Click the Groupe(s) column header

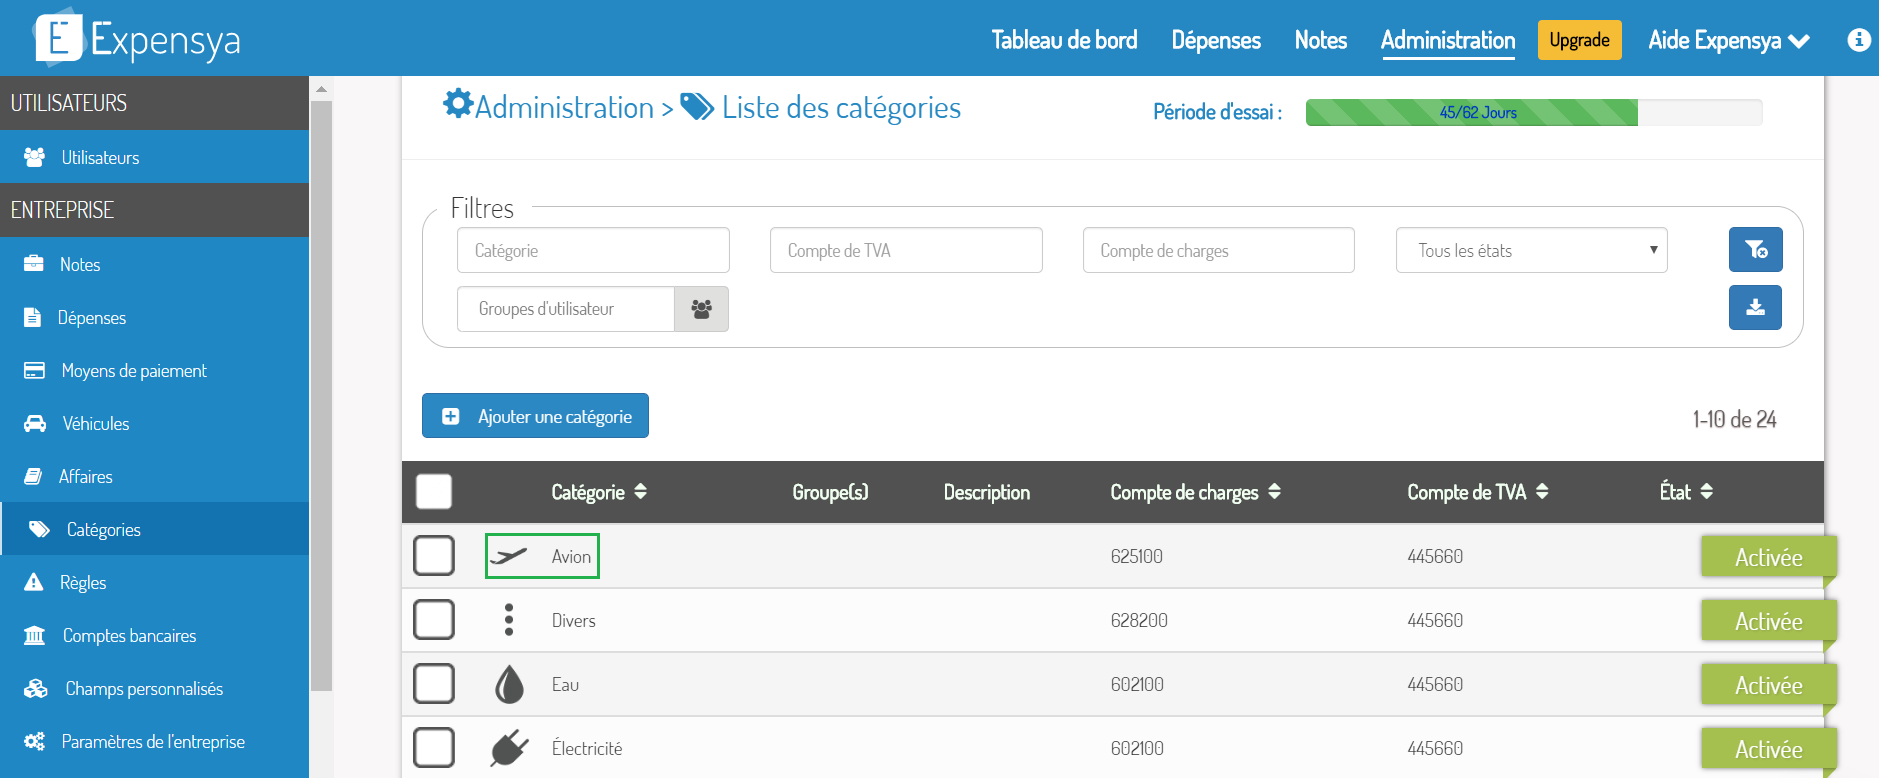point(830,492)
